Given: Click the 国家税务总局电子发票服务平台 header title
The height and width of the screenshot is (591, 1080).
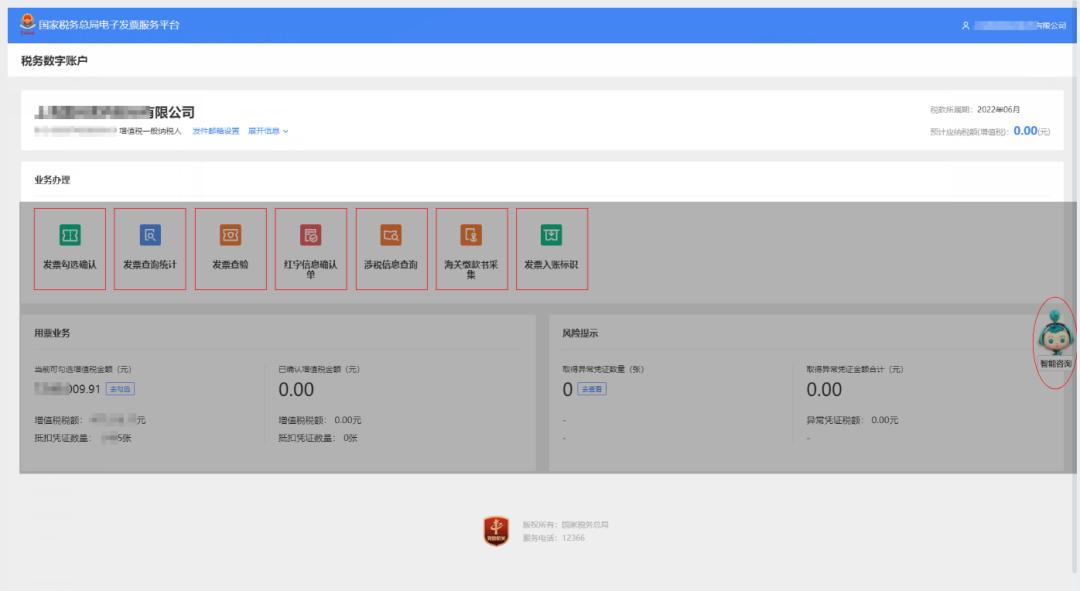Looking at the screenshot, I should [109, 24].
